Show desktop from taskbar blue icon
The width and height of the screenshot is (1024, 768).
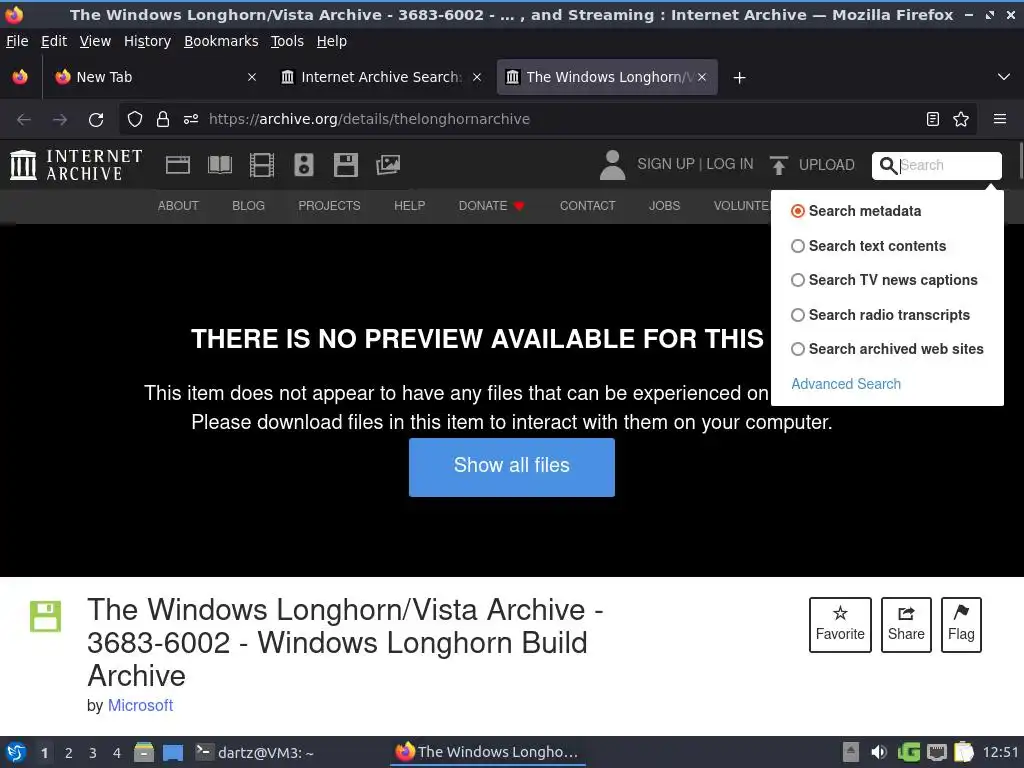[172, 752]
